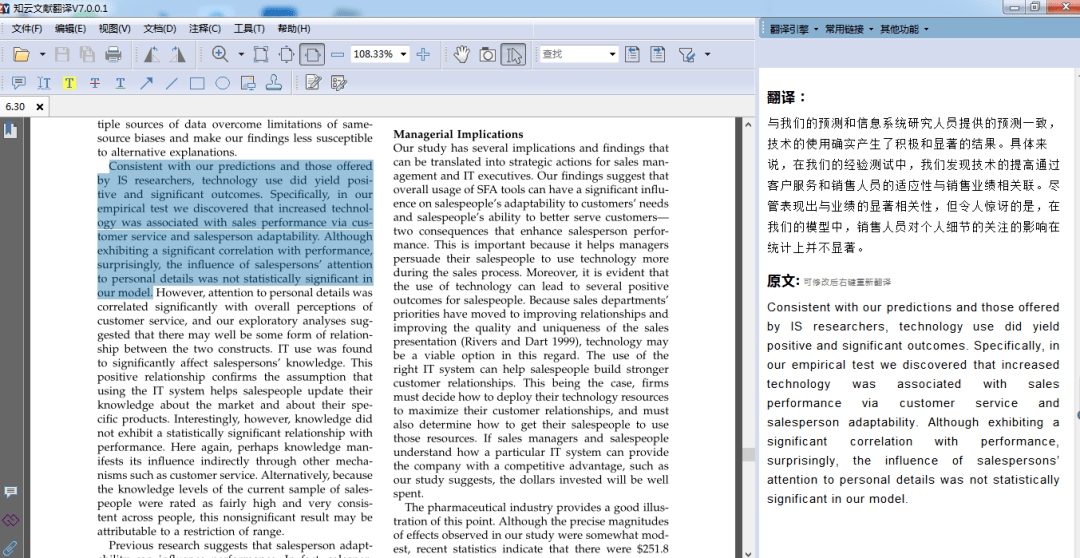Select the text box annotation tool

pyautogui.click(x=248, y=83)
